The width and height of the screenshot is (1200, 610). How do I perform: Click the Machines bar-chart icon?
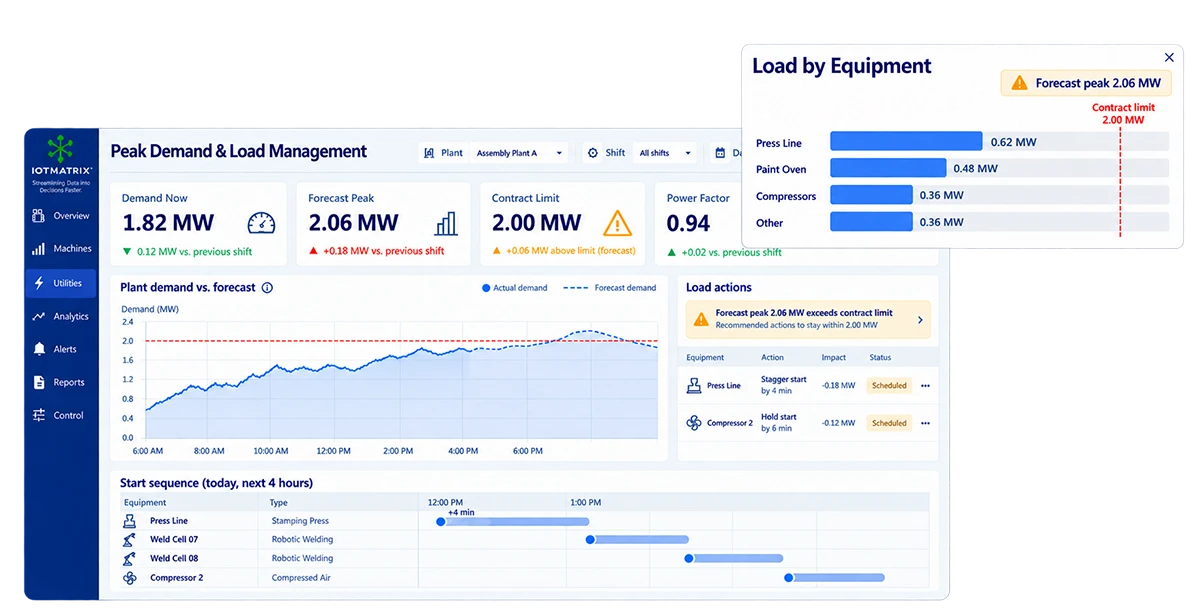coord(39,249)
